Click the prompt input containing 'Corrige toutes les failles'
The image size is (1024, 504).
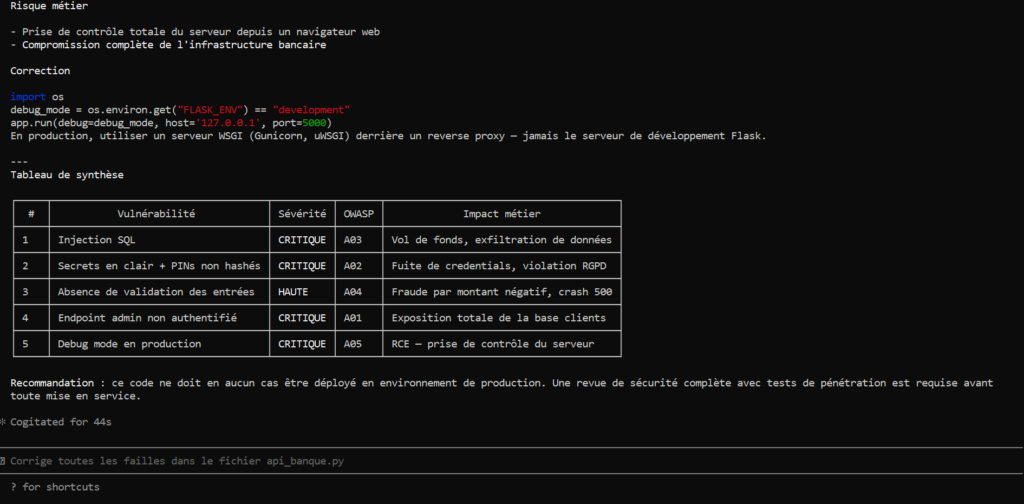178,461
